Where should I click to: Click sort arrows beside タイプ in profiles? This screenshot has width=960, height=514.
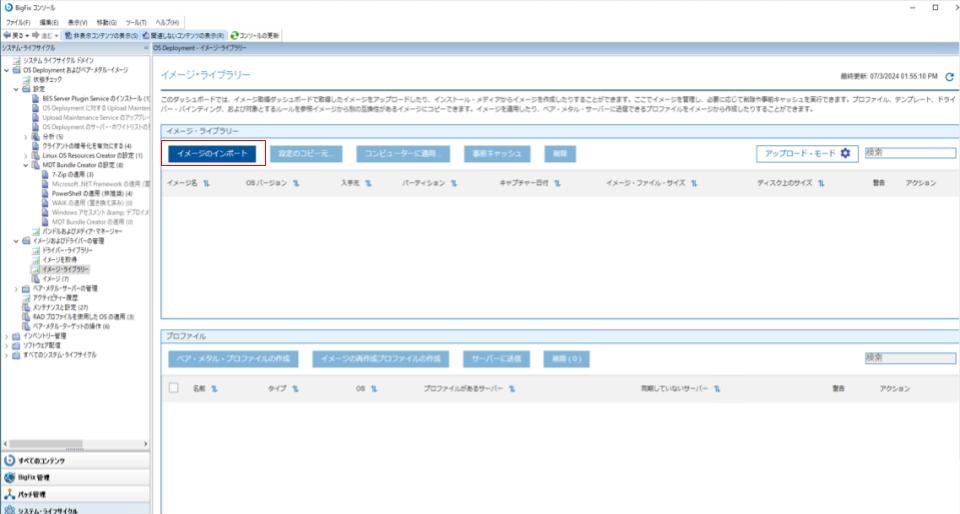295,389
